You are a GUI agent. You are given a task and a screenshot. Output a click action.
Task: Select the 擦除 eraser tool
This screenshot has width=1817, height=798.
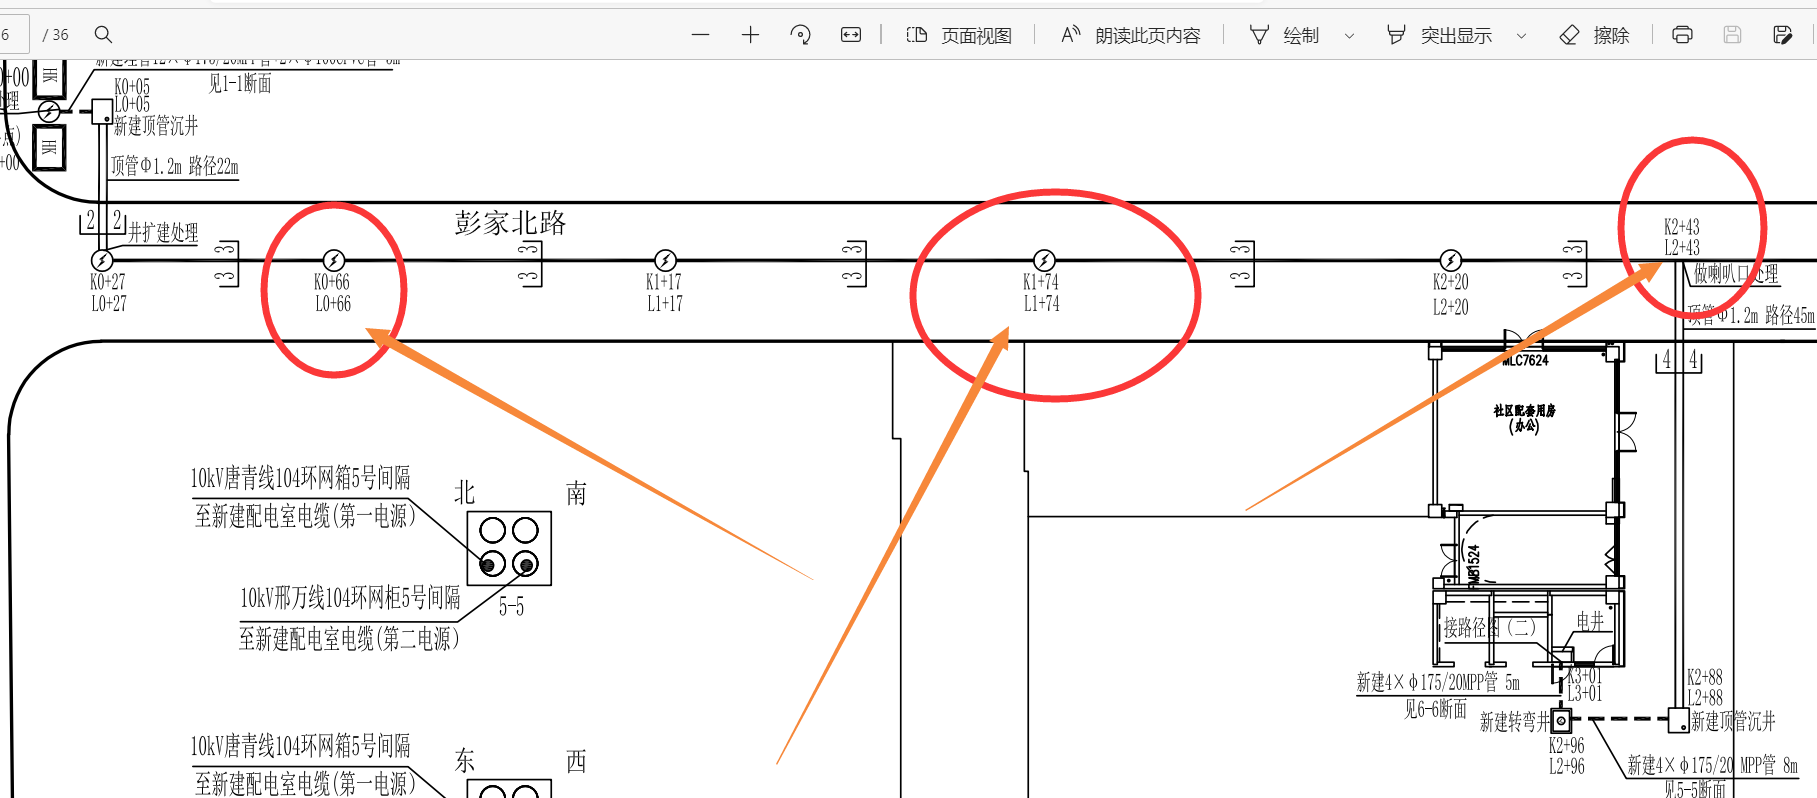coord(1594,35)
